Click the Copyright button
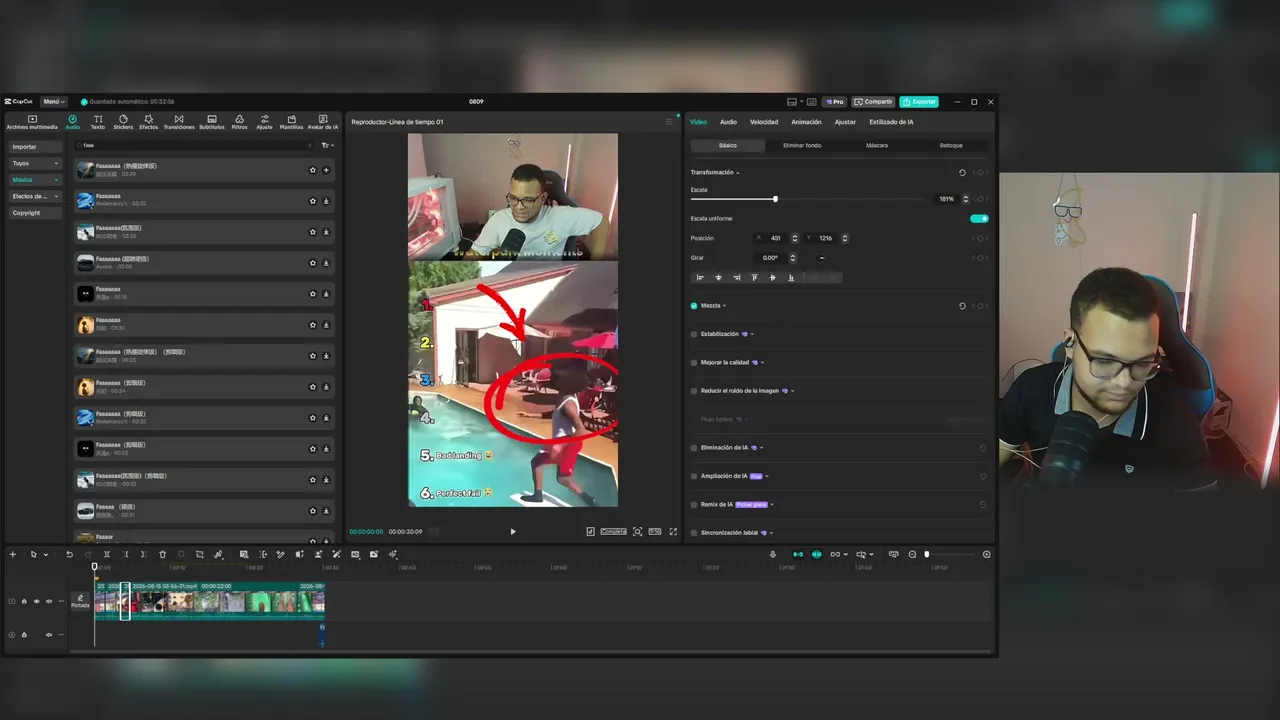1280x720 pixels. point(35,213)
